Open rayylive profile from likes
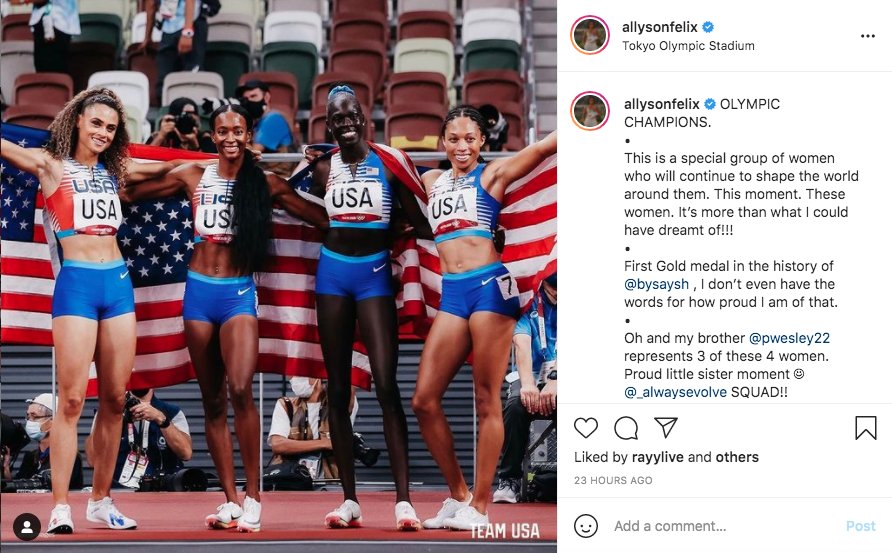The height and width of the screenshot is (553, 892). click(658, 457)
